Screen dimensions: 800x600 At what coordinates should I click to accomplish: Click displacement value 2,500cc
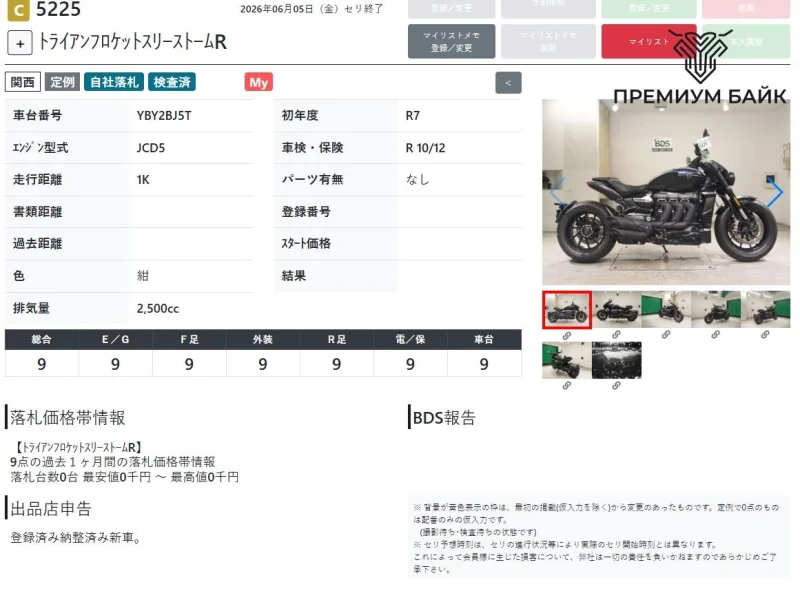pyautogui.click(x=158, y=309)
